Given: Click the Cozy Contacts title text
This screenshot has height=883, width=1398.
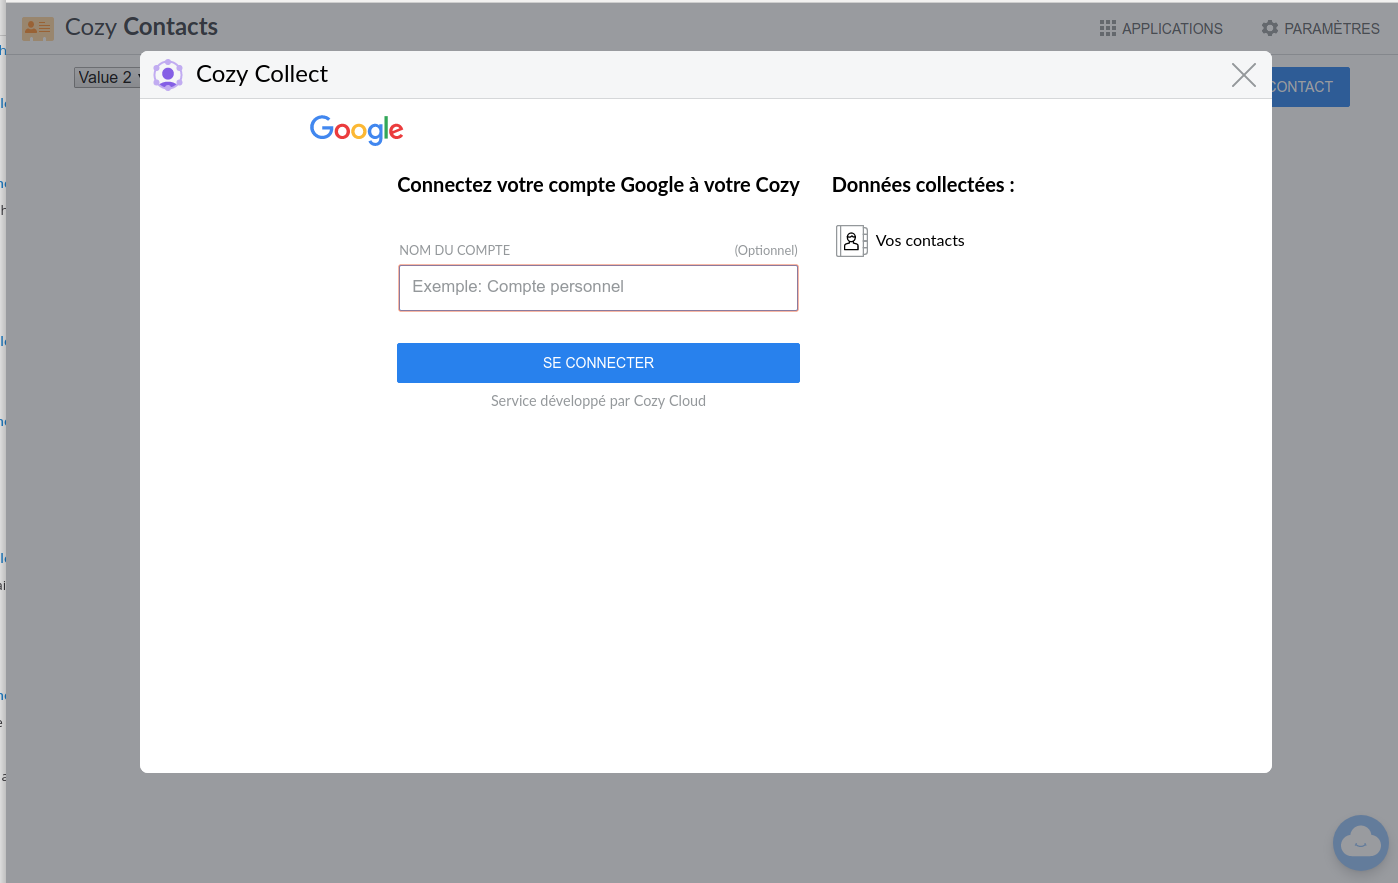Looking at the screenshot, I should 141,27.
